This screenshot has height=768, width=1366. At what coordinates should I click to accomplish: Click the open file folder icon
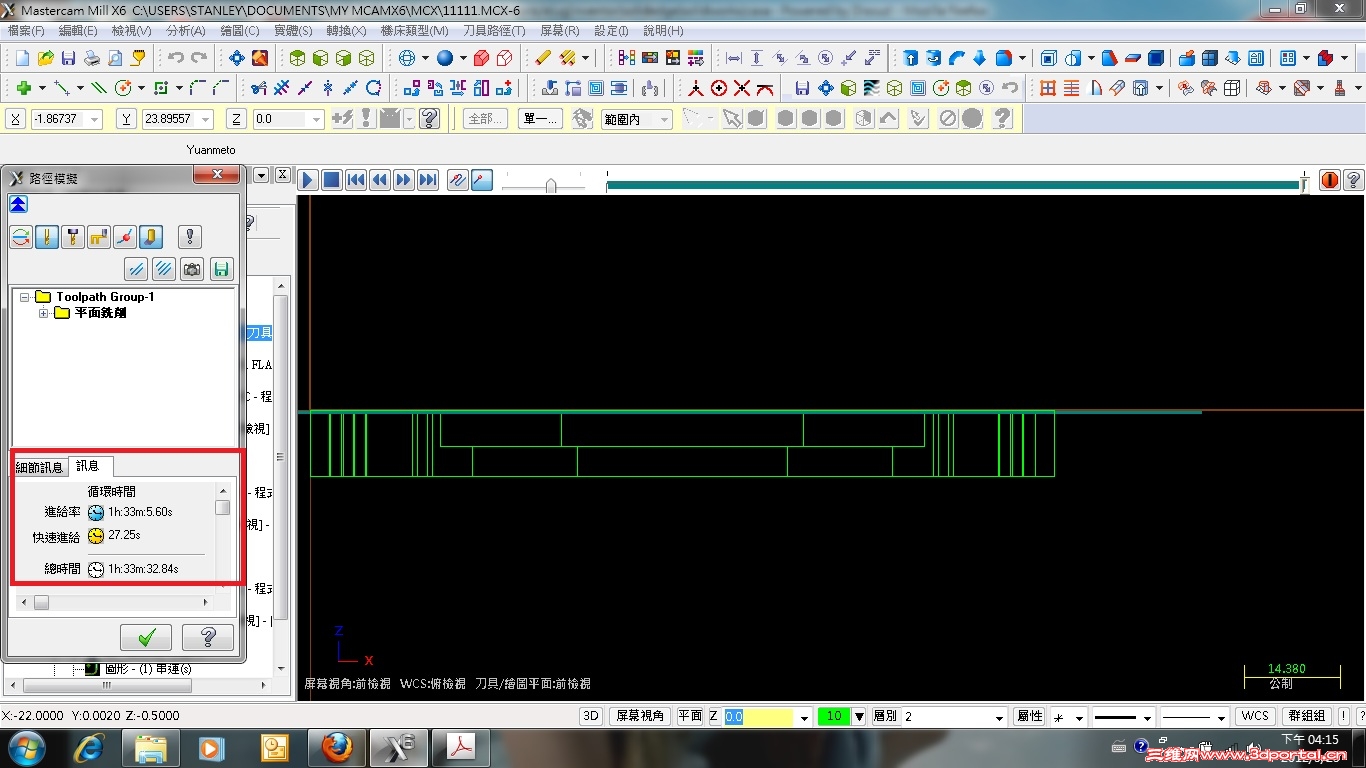click(x=45, y=58)
